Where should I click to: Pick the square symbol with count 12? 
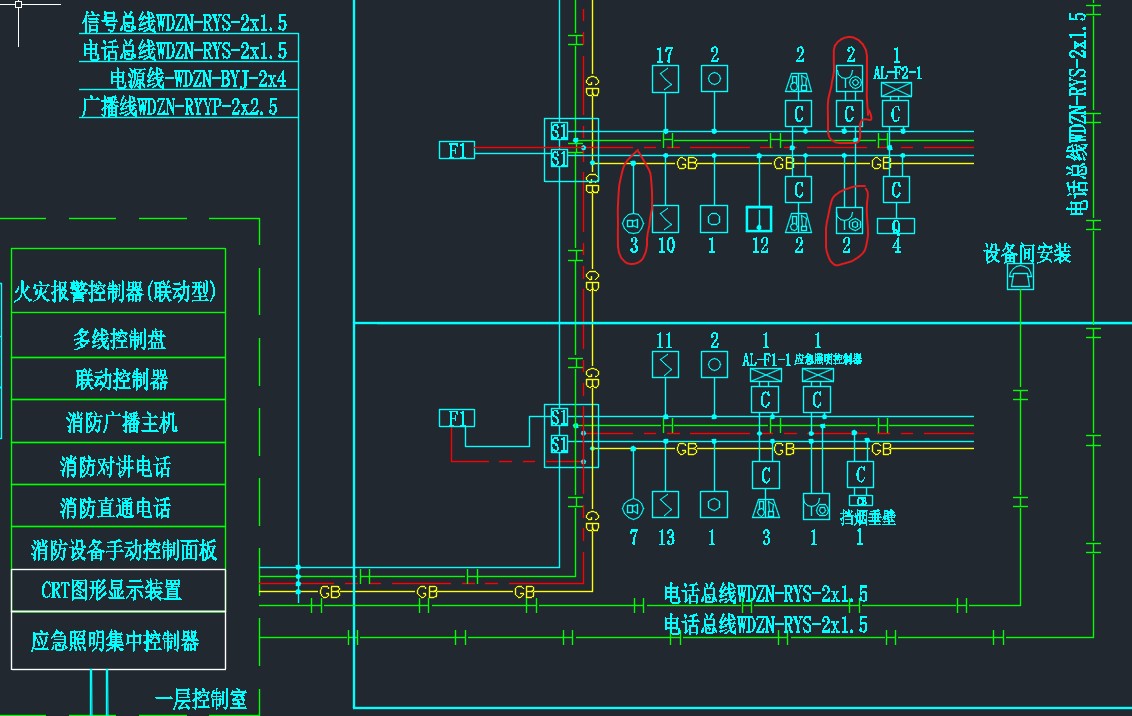(x=759, y=219)
